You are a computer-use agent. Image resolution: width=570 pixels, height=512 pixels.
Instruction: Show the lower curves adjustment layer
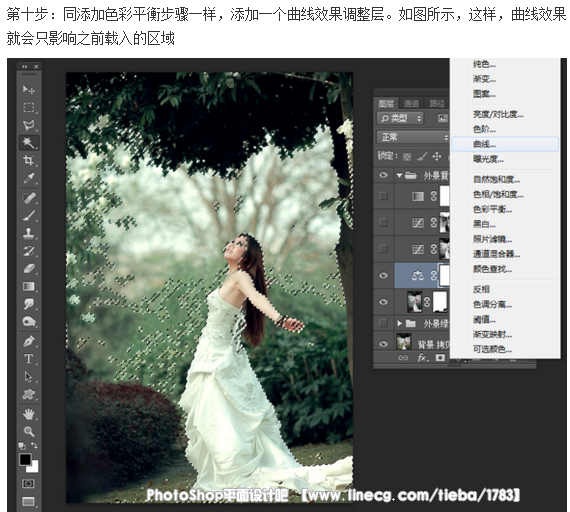point(383,249)
